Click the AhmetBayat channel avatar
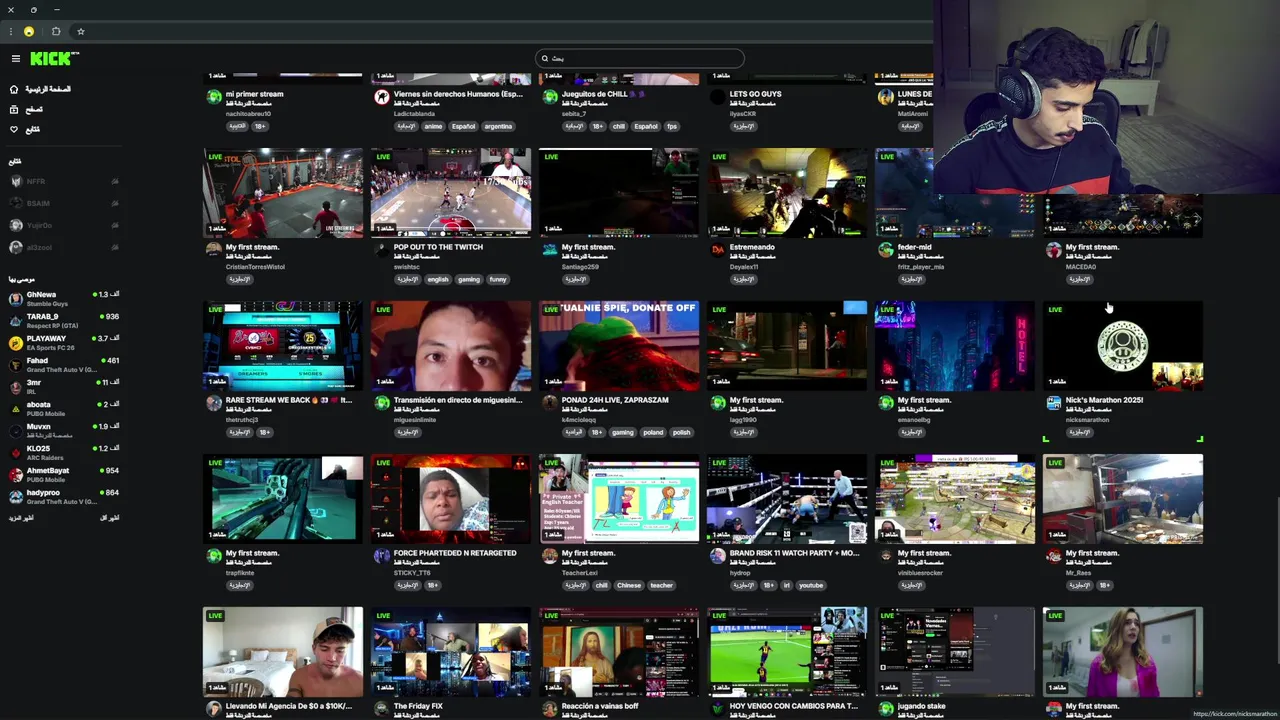Screen dimensions: 1280x720 (15, 475)
